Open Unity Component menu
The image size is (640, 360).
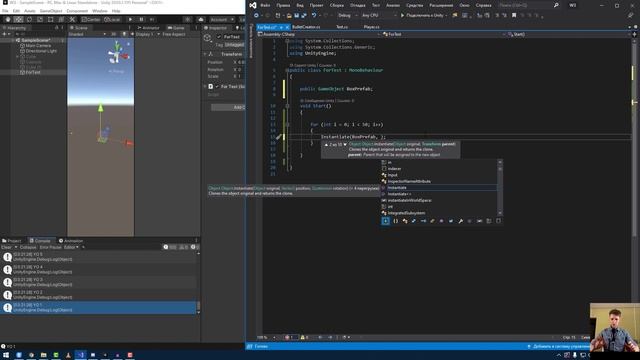(77, 11)
